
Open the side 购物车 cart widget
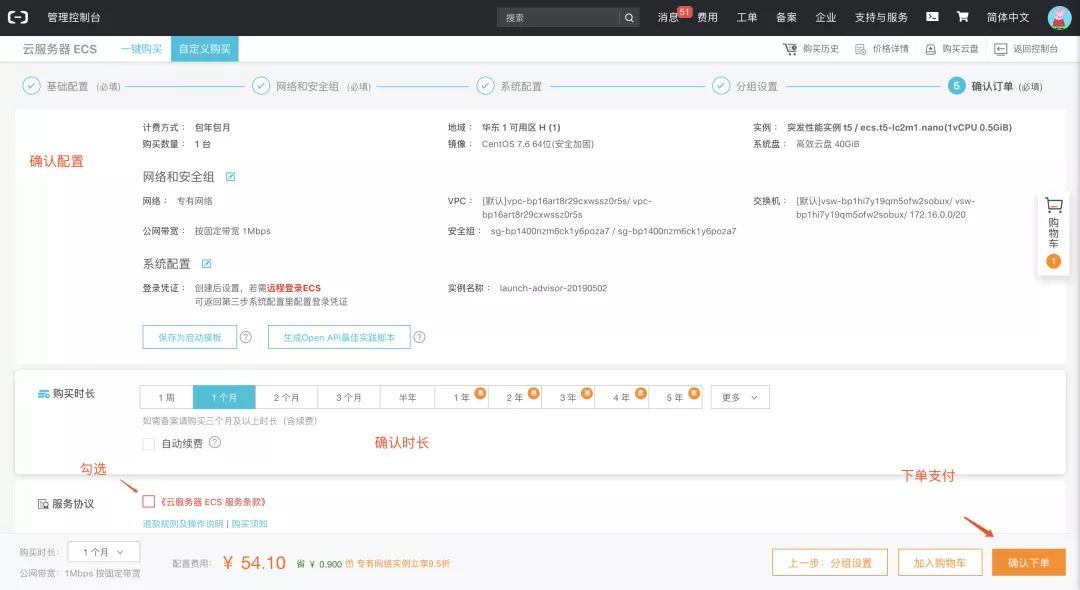click(x=1053, y=233)
